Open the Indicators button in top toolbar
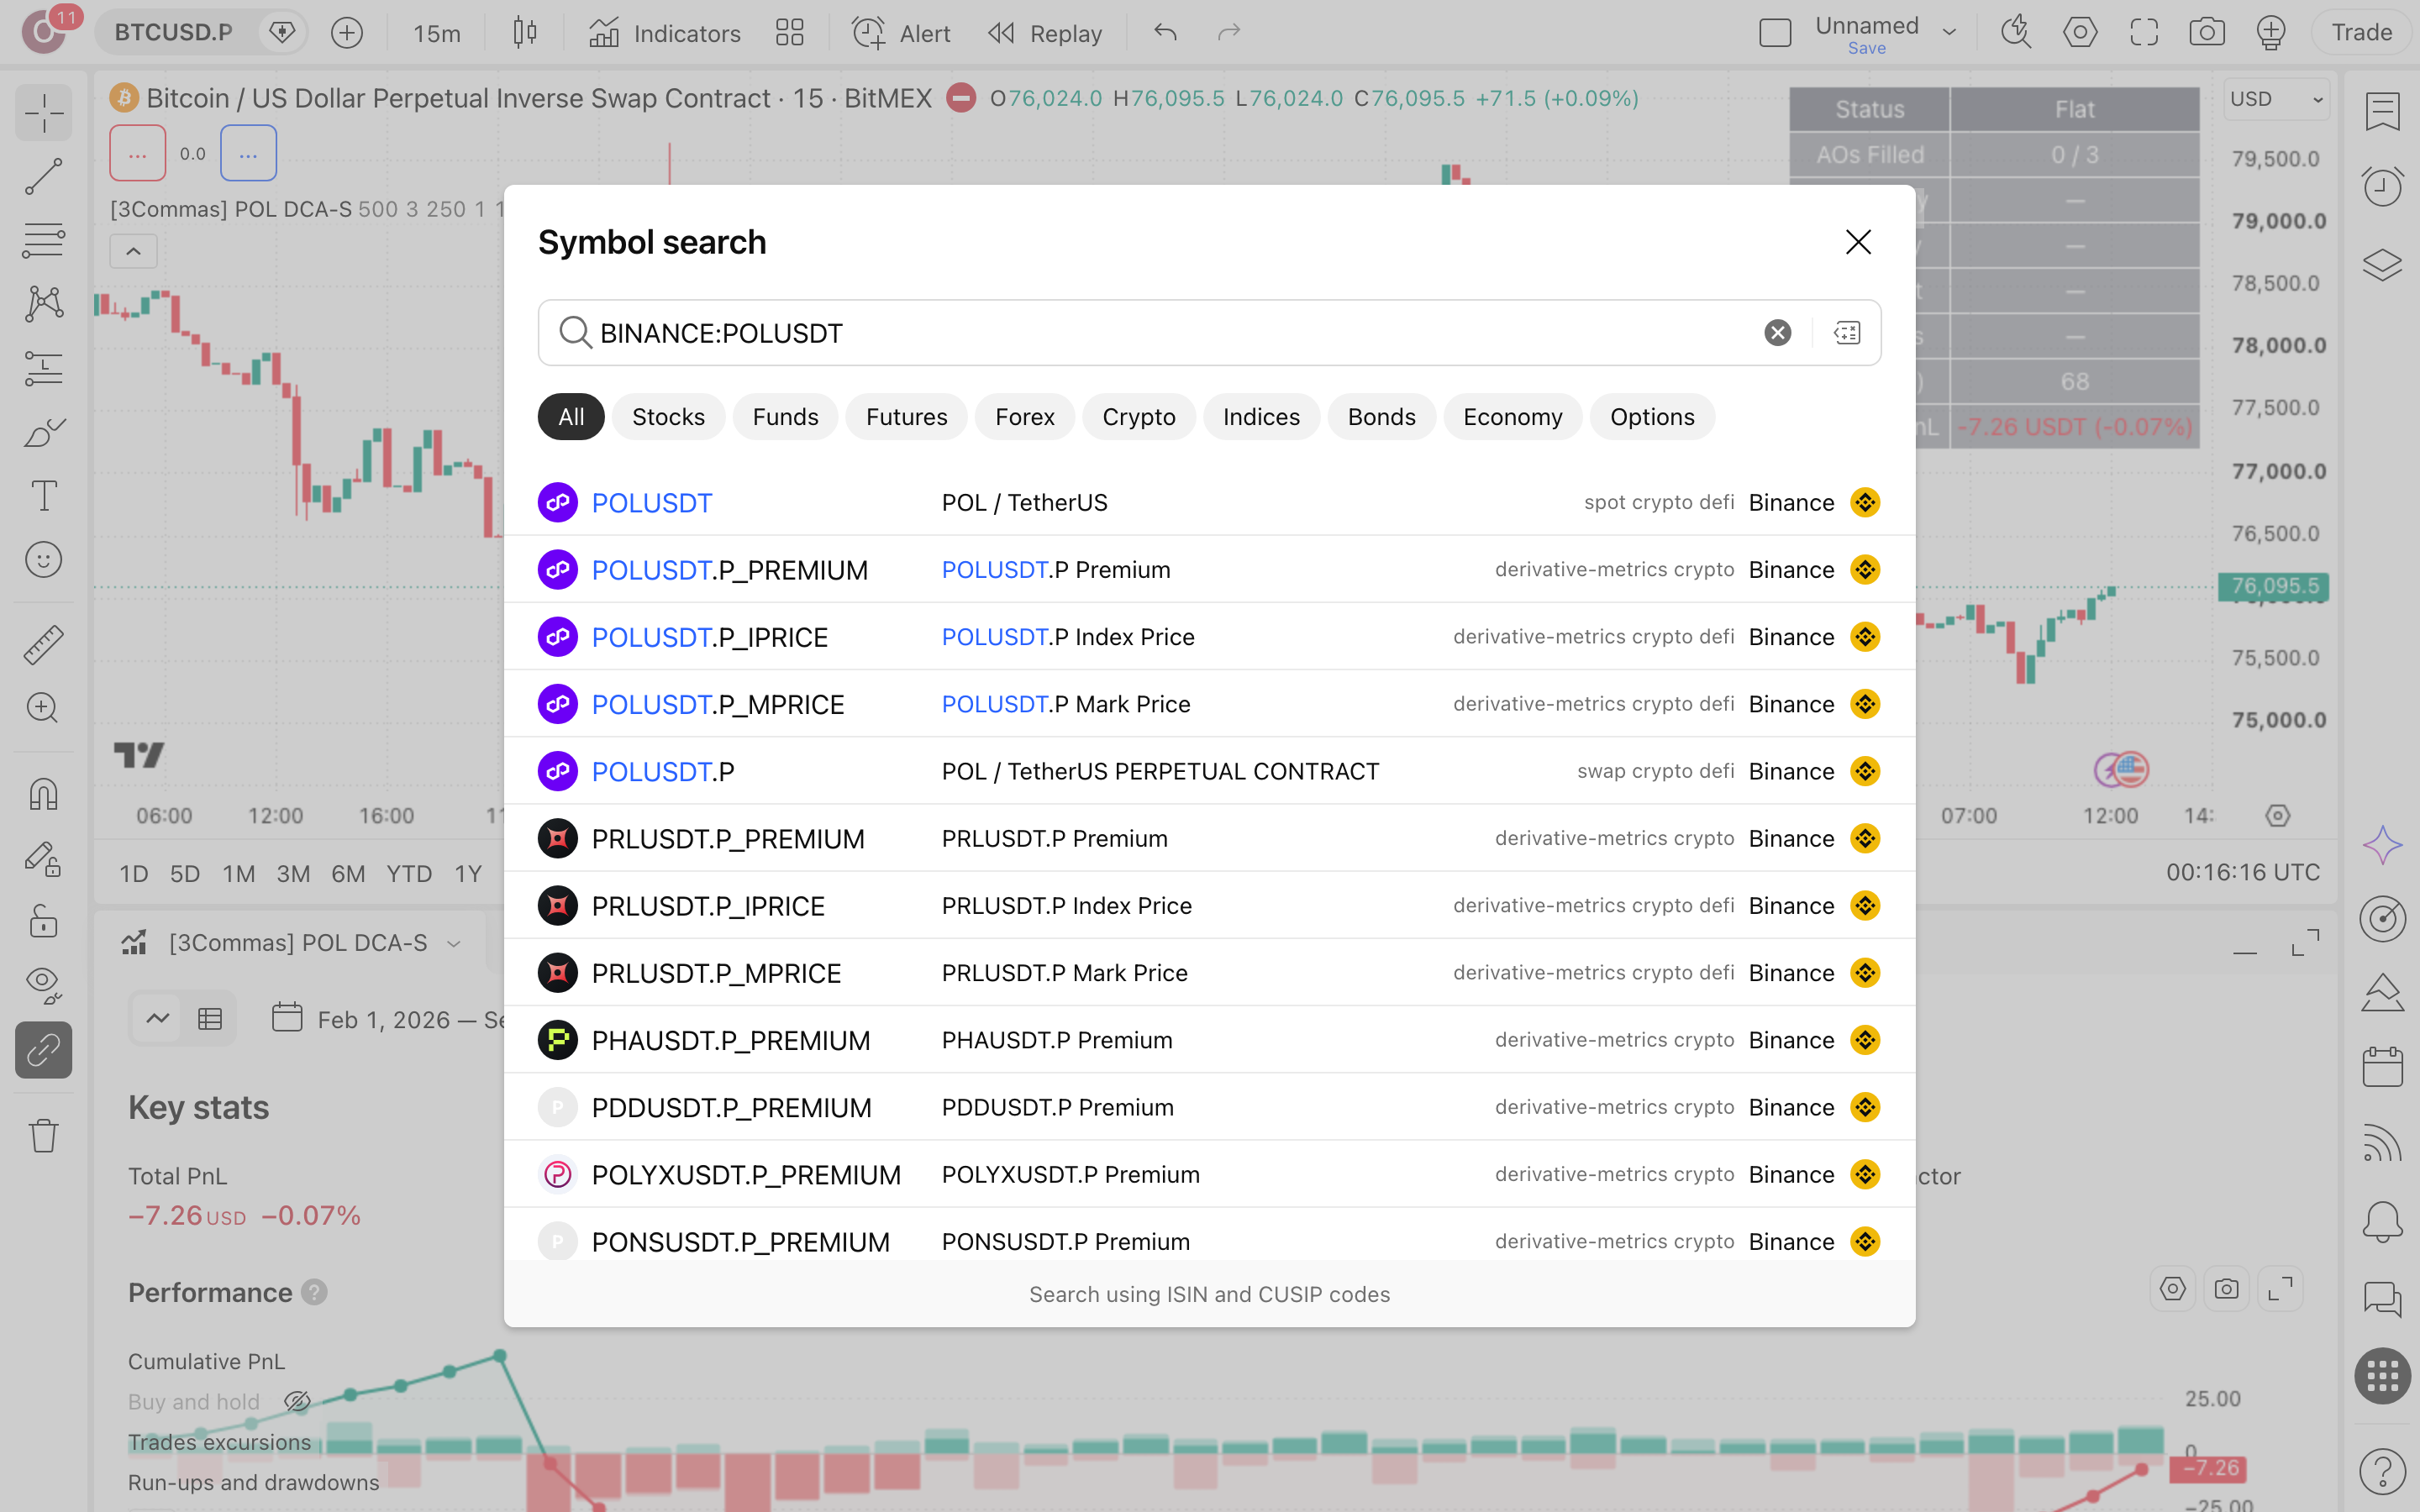Screen dimensions: 2420x1512 (665, 33)
